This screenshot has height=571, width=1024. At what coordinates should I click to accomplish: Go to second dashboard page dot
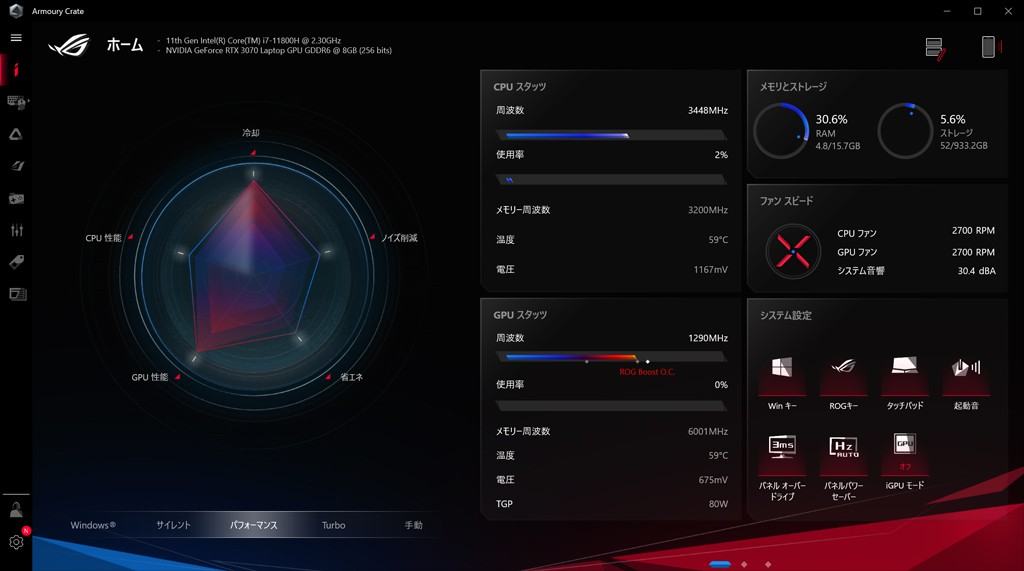[x=744, y=564]
